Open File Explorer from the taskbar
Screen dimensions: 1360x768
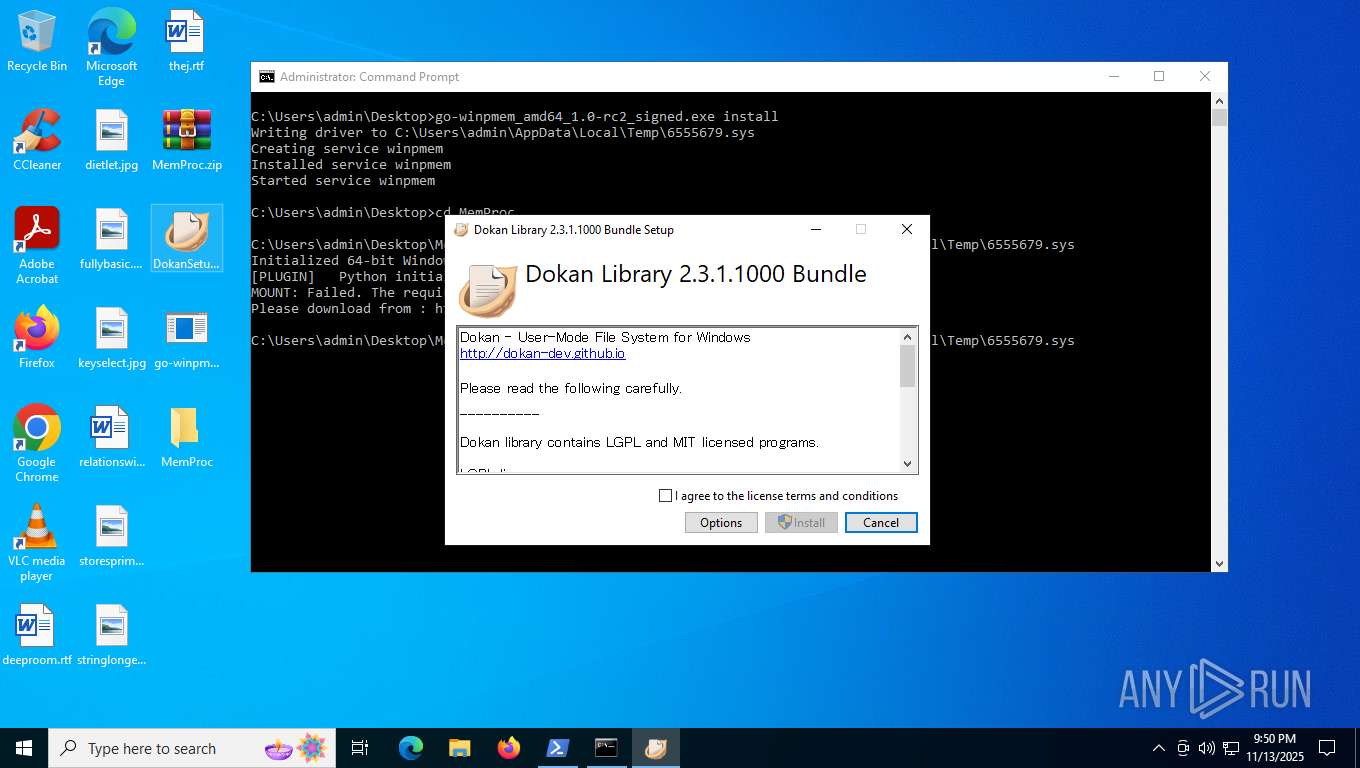[459, 748]
